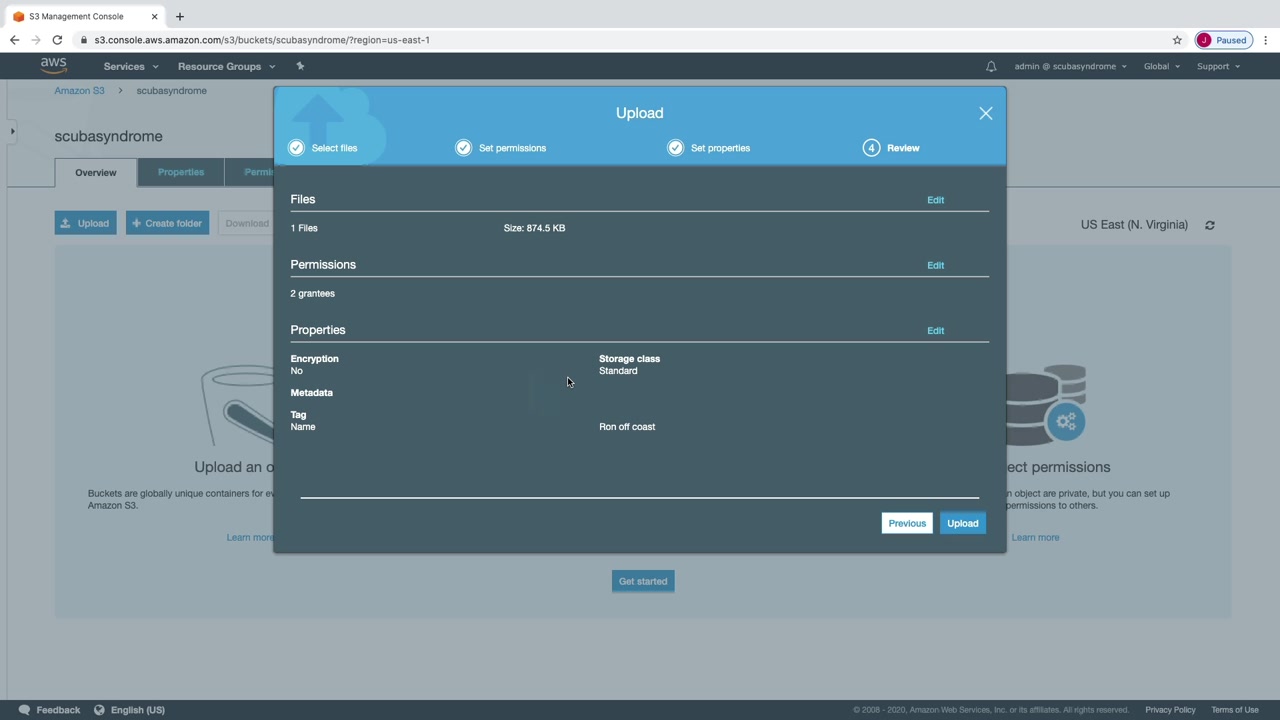This screenshot has width=1280, height=720.
Task: Close the Upload dialog with the X
Action: 986,113
